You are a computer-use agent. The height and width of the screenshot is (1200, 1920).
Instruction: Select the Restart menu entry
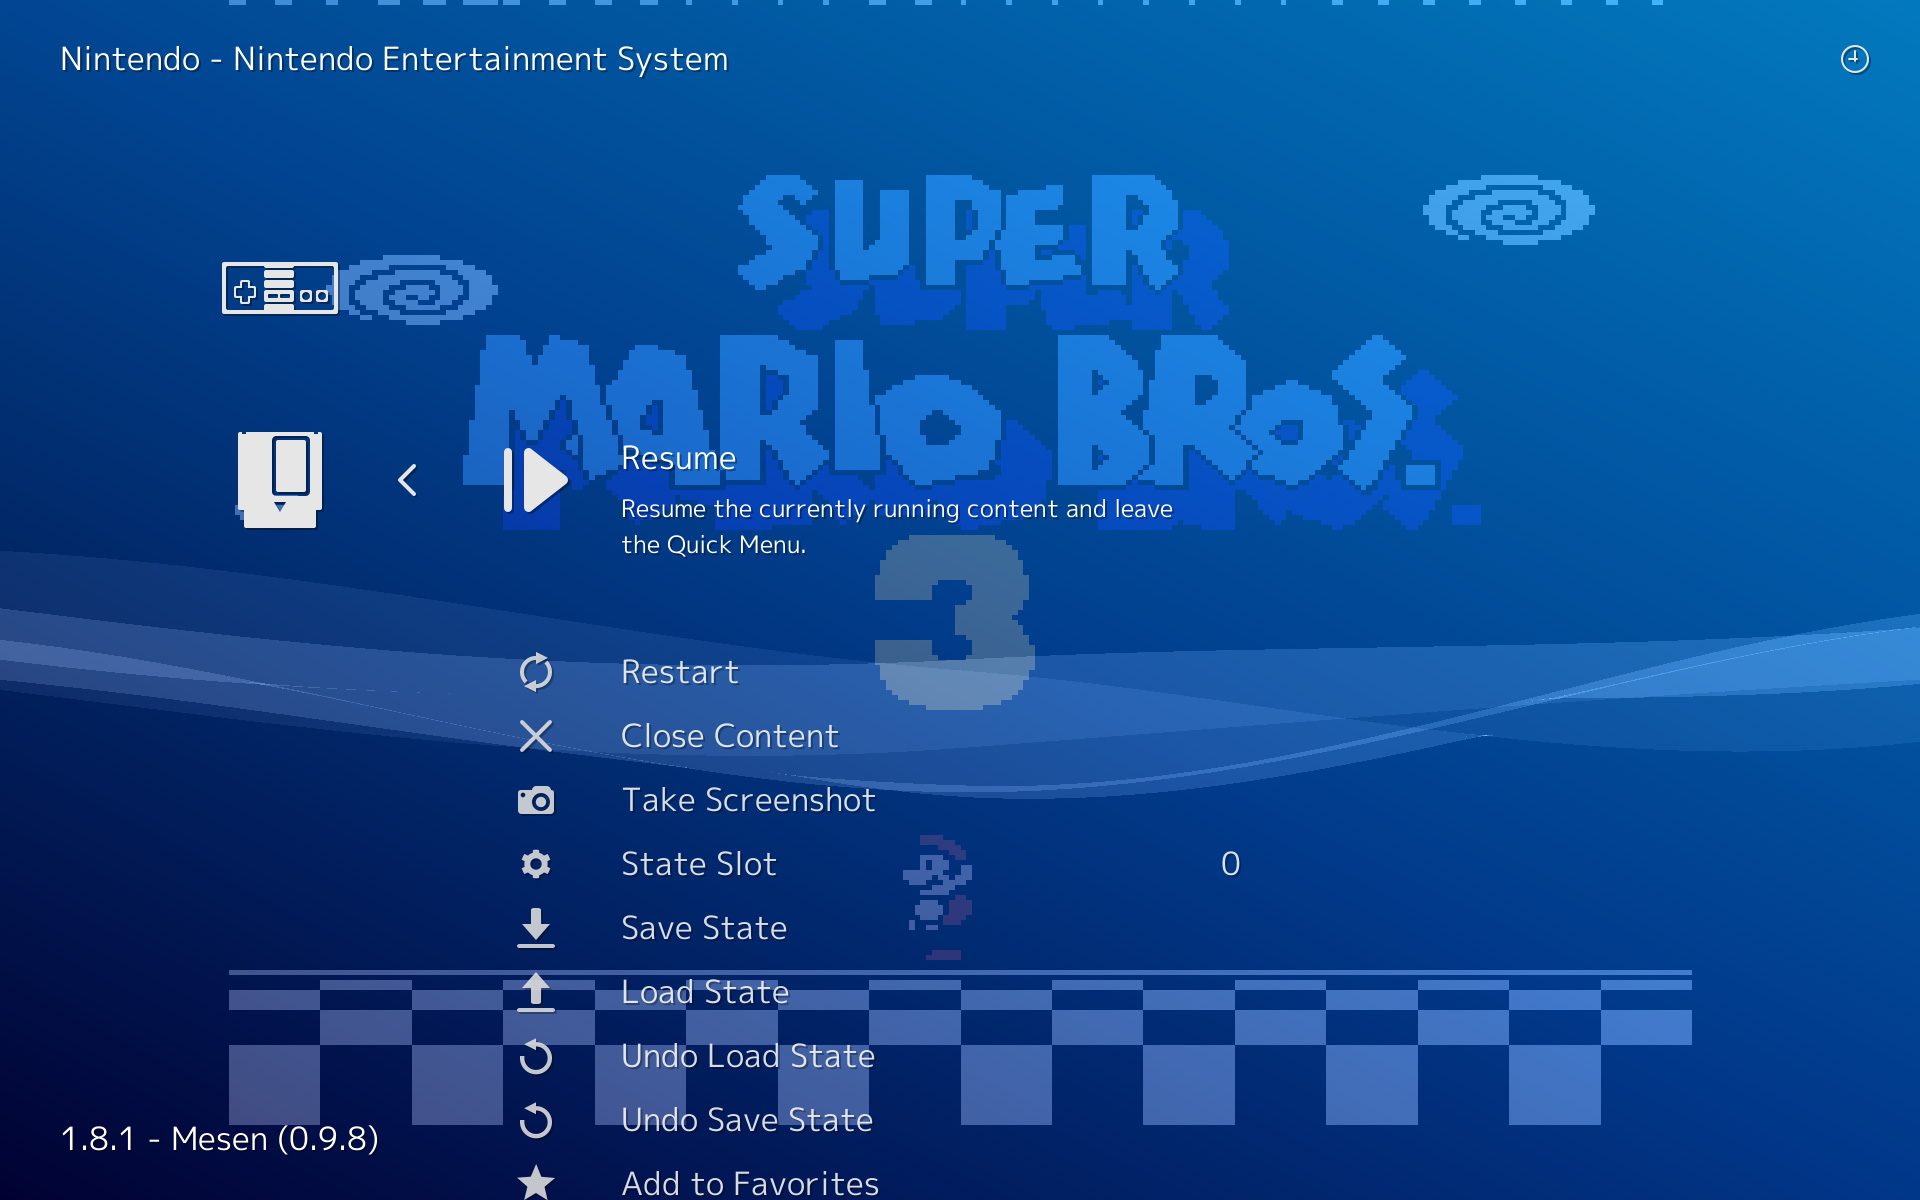coord(680,672)
